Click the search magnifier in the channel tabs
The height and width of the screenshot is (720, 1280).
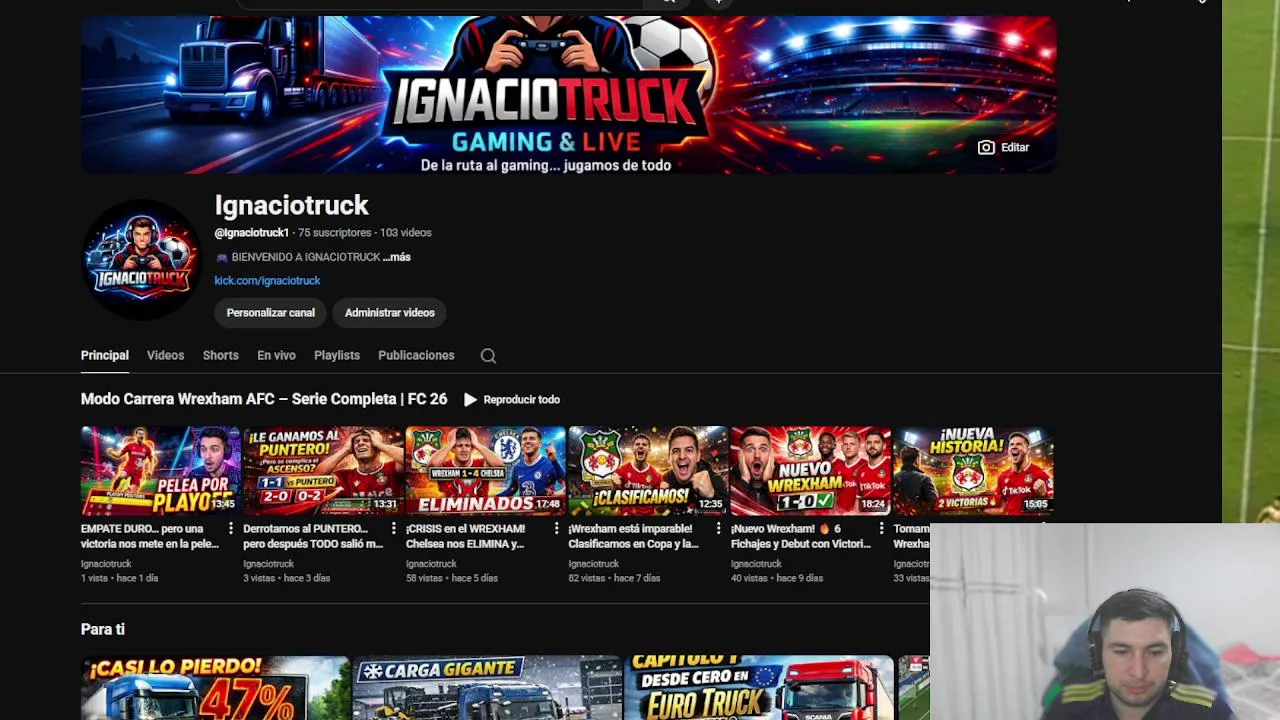tap(488, 356)
